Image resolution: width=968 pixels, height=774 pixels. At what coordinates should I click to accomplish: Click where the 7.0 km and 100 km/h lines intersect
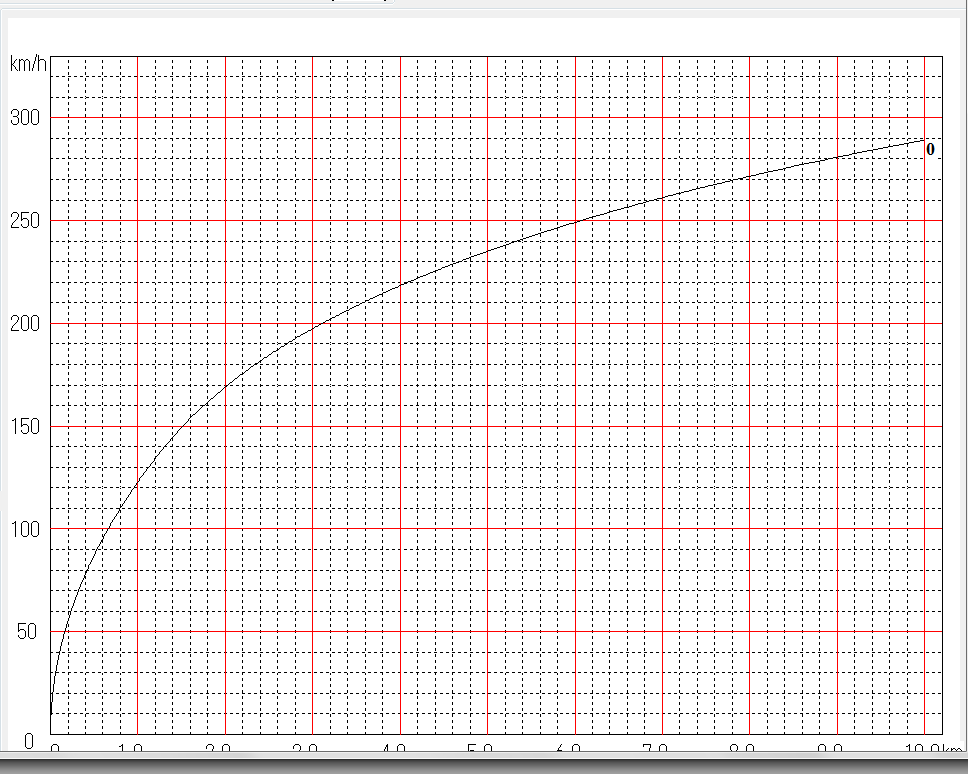click(x=663, y=529)
